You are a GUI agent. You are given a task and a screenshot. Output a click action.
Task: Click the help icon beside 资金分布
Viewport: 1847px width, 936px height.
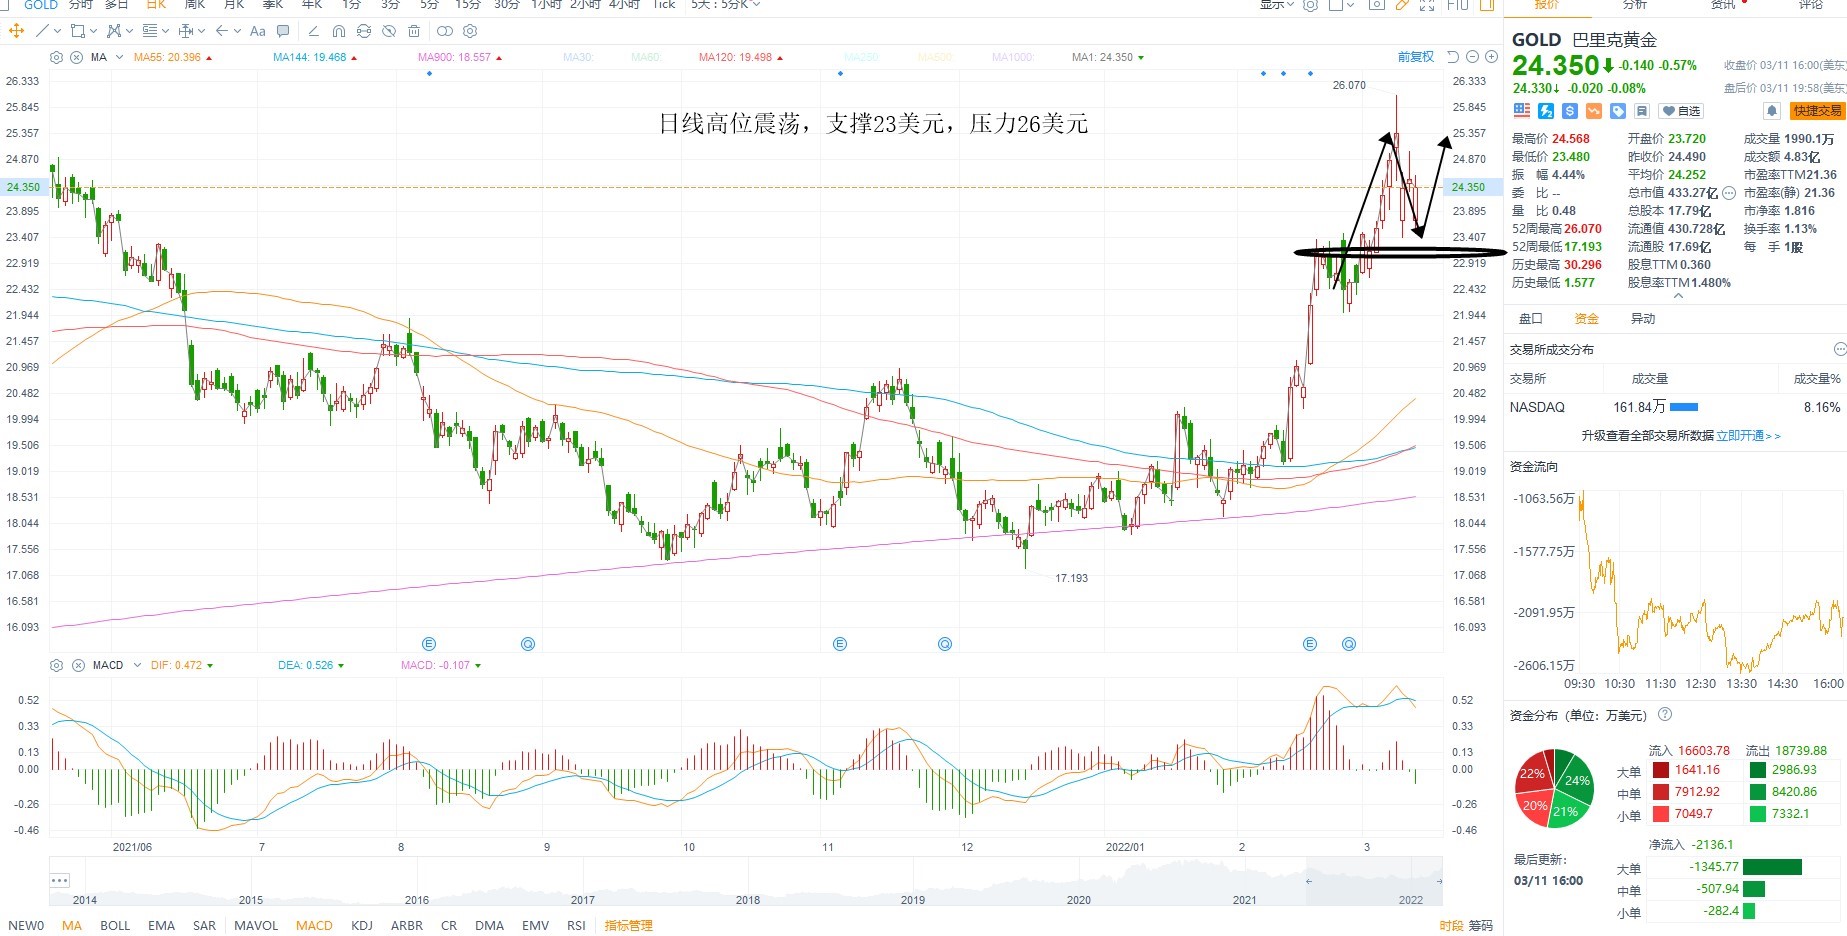(1665, 714)
